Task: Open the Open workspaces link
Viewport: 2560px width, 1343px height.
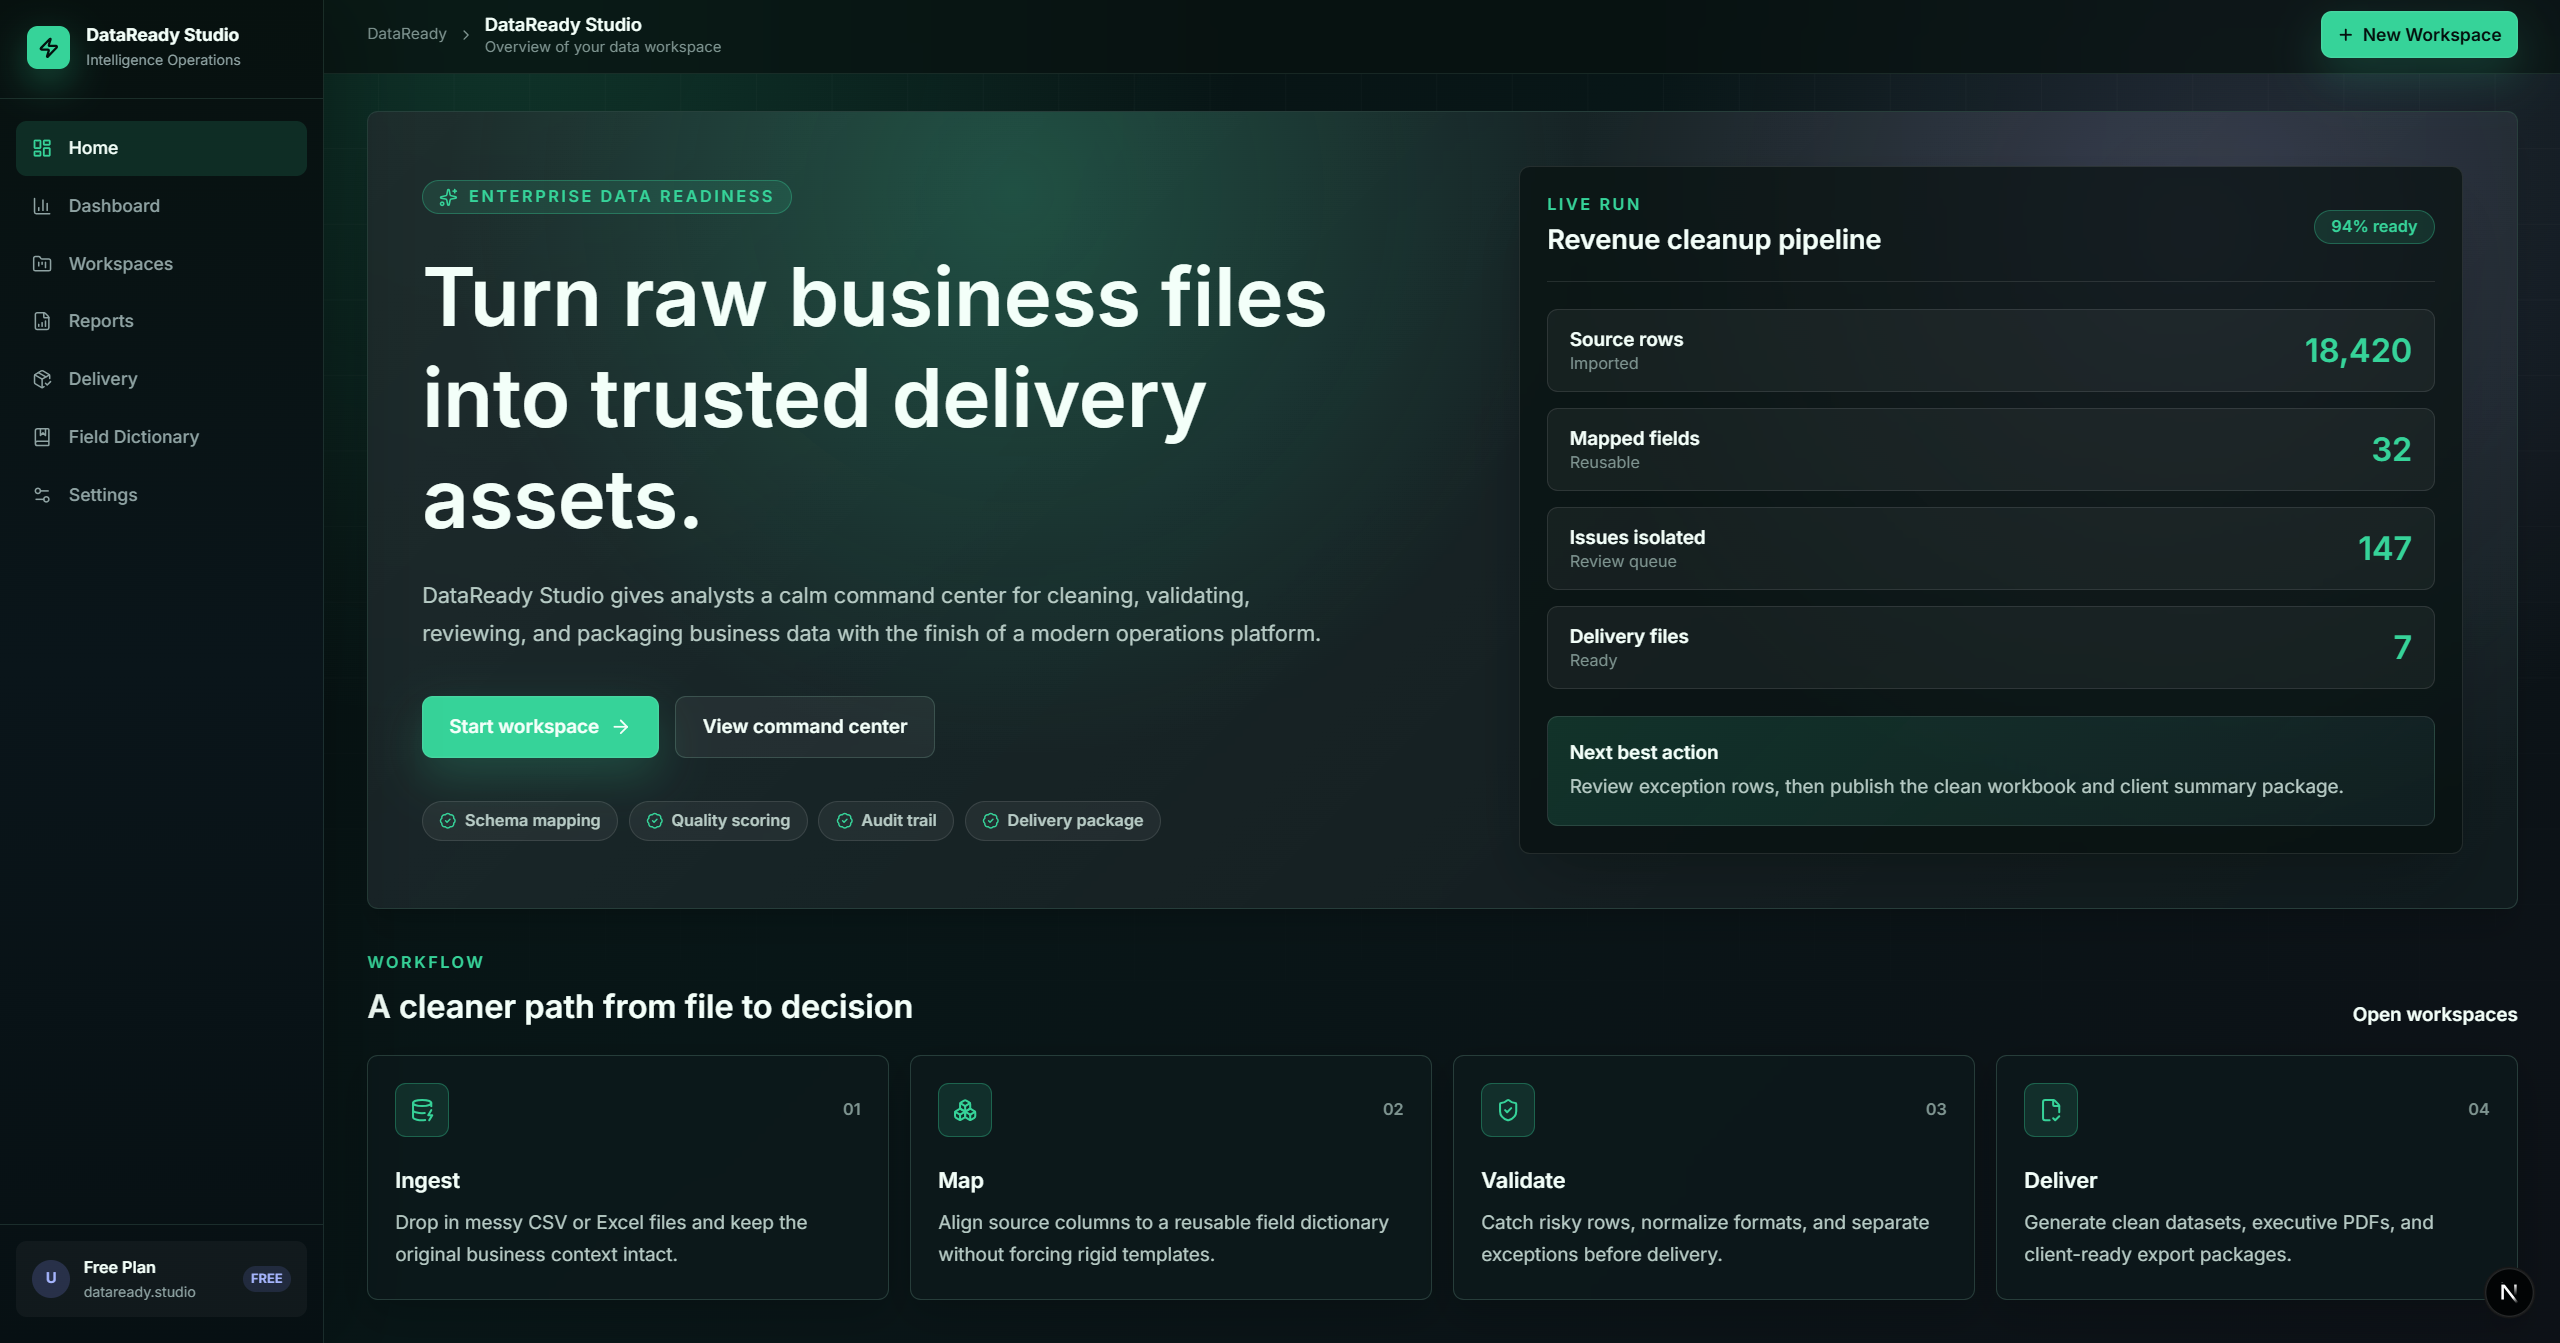Action: (2435, 1014)
